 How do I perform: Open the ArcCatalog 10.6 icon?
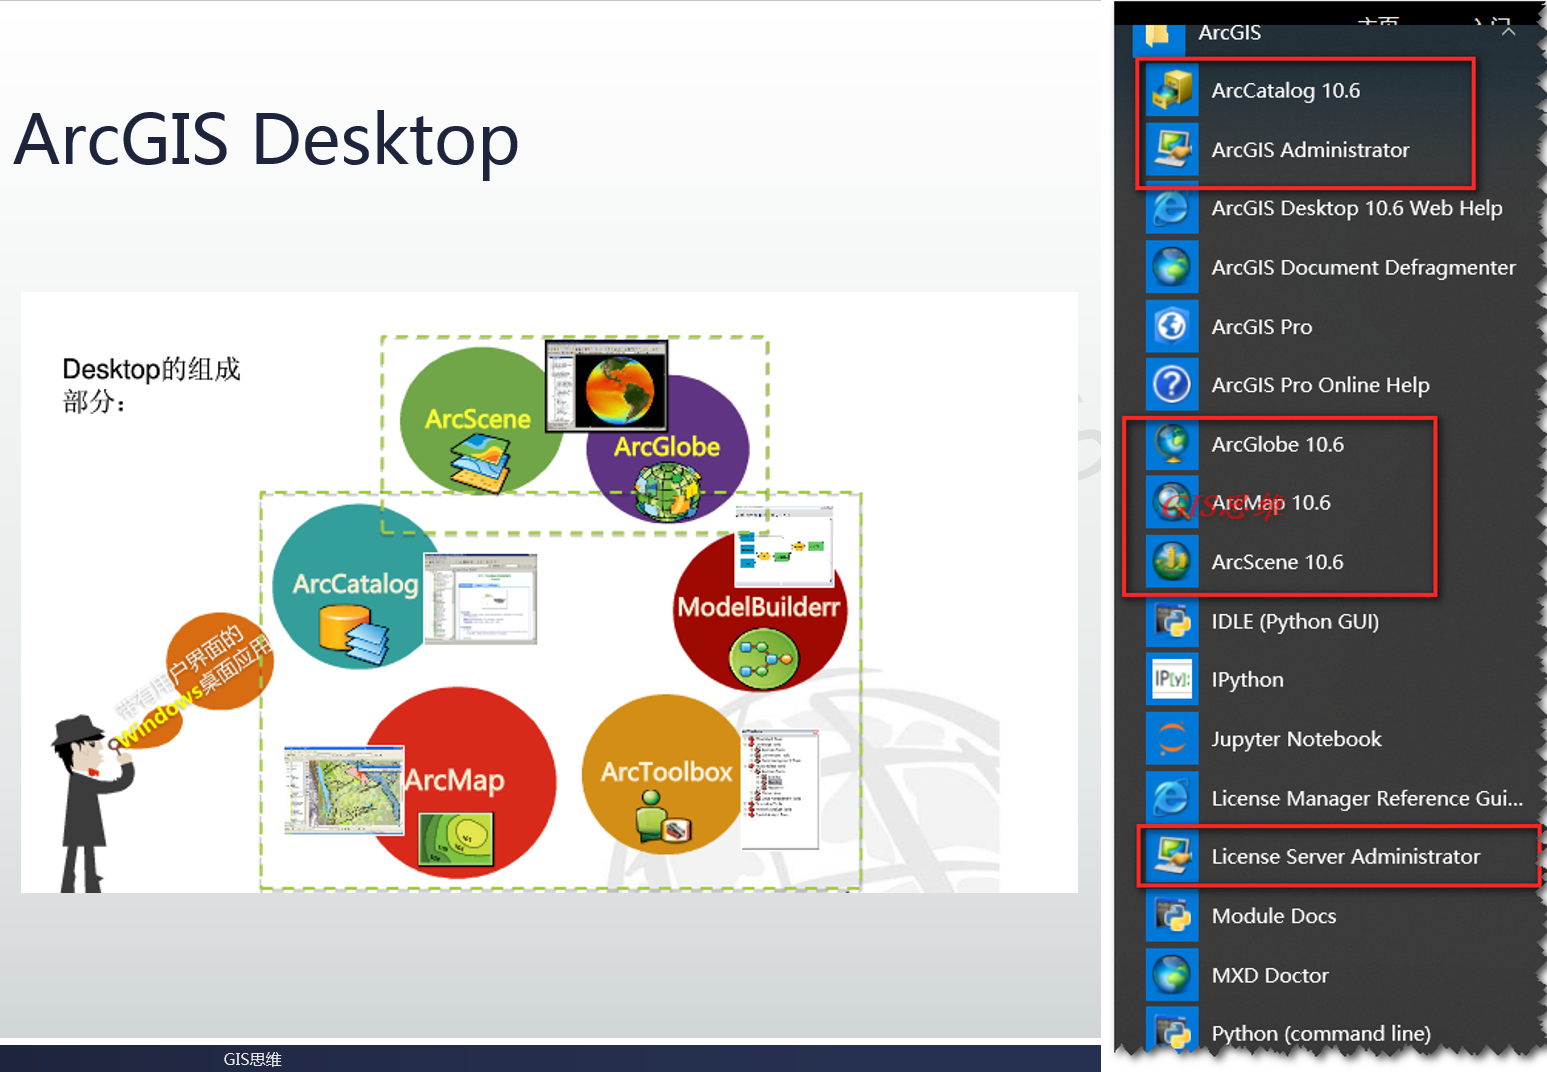[x=1171, y=90]
